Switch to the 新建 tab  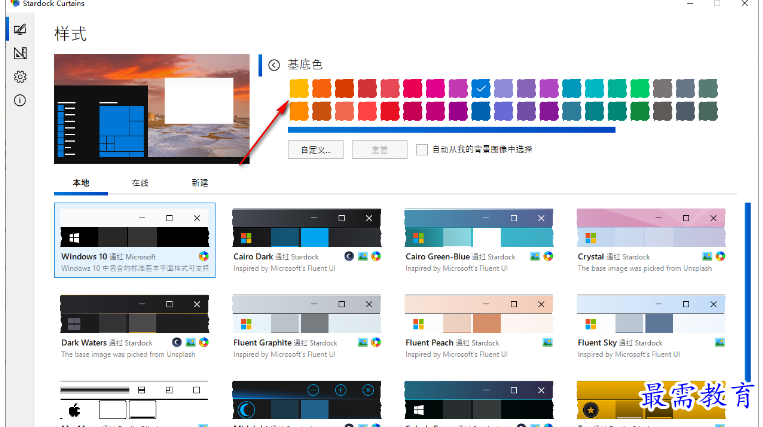click(x=200, y=183)
